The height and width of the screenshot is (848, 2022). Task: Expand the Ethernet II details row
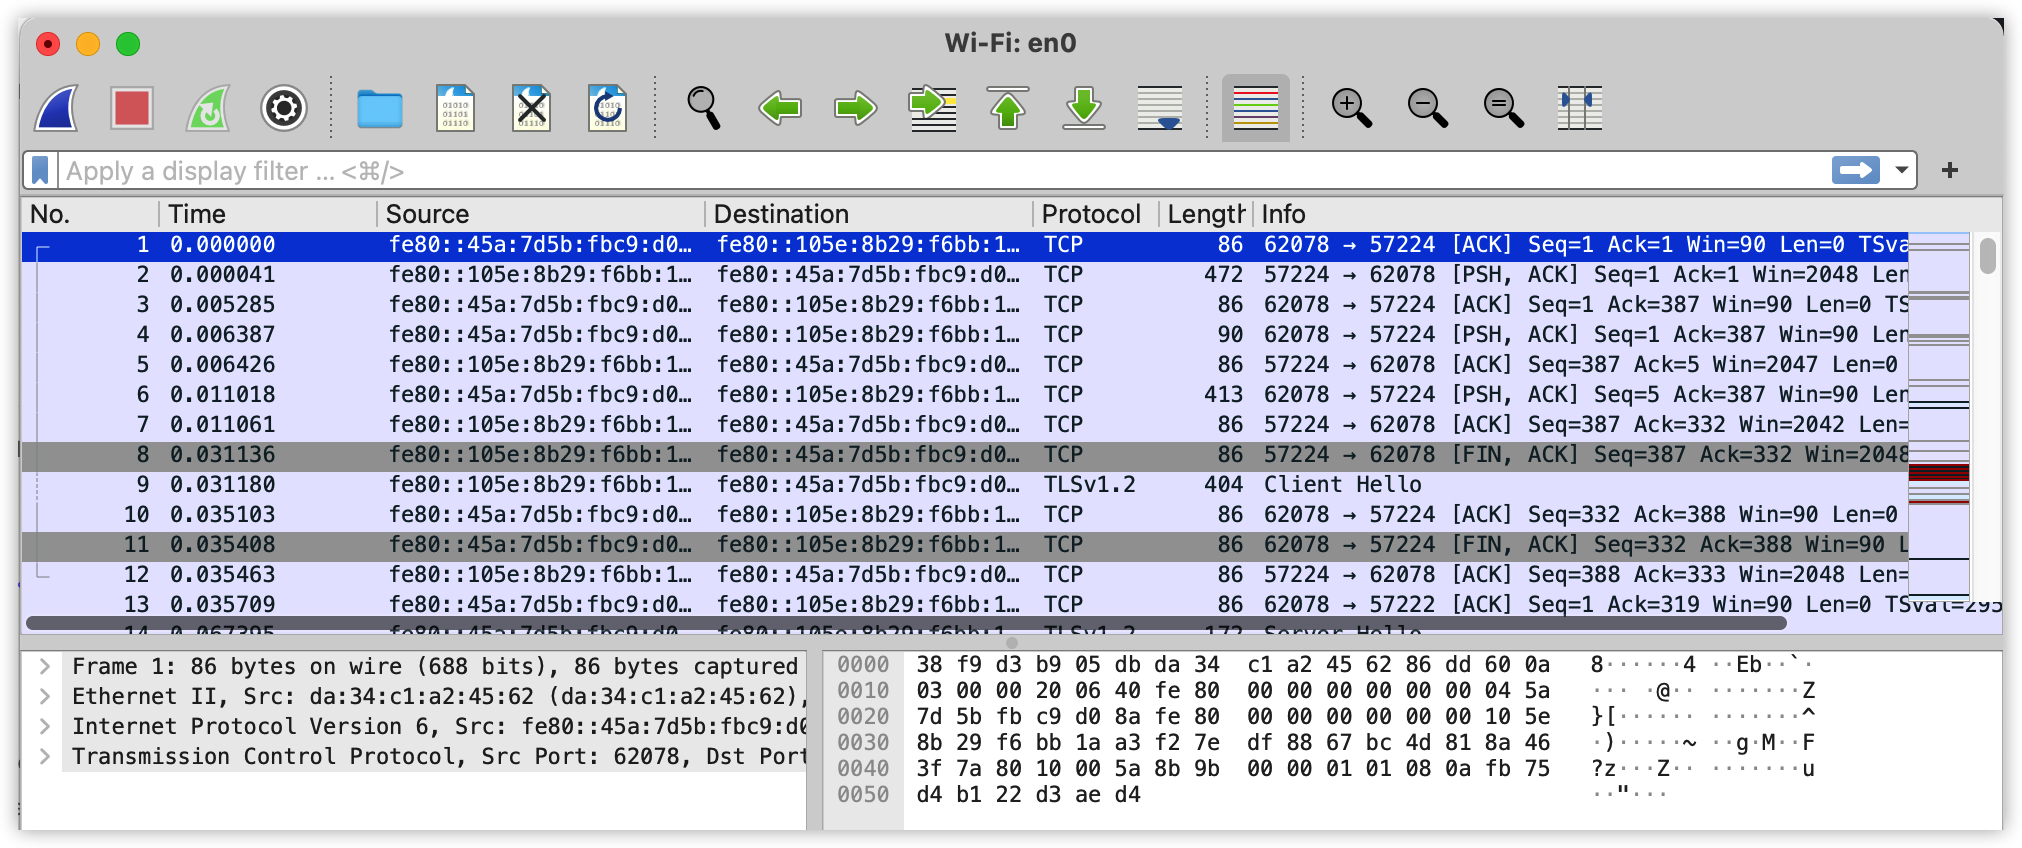[44, 696]
